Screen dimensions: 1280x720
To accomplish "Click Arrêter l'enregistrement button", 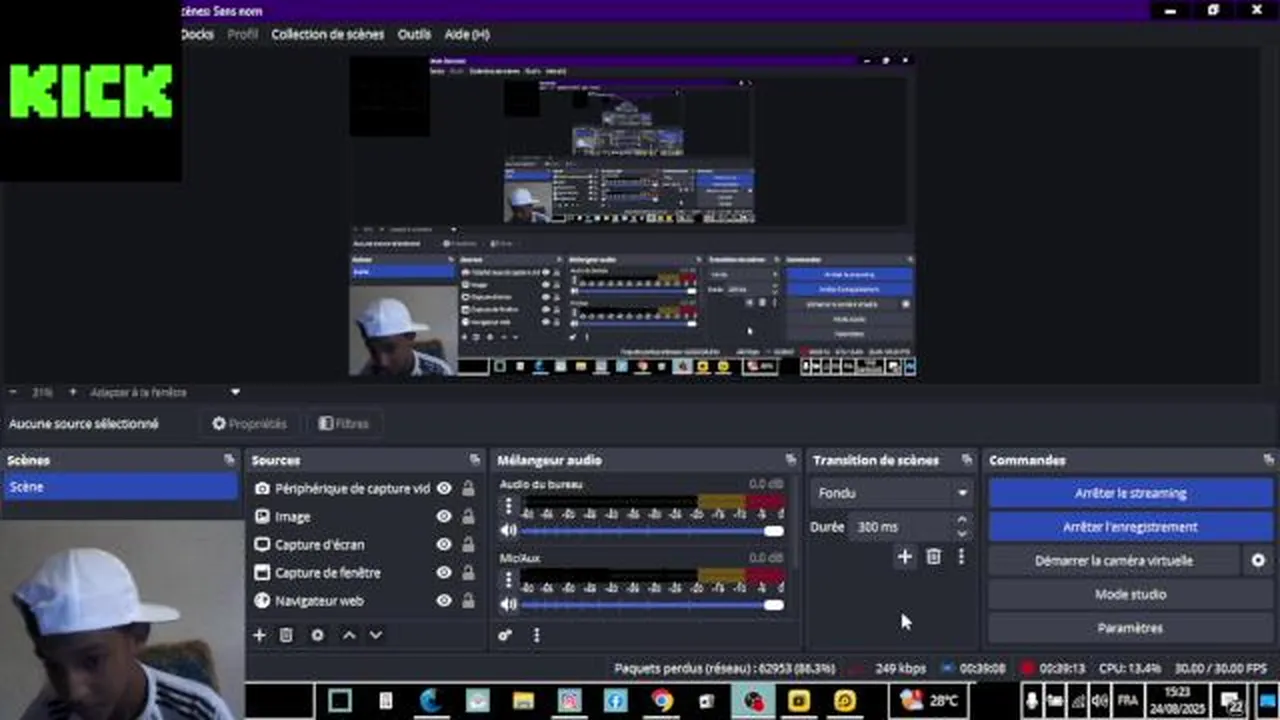I will tap(1130, 527).
